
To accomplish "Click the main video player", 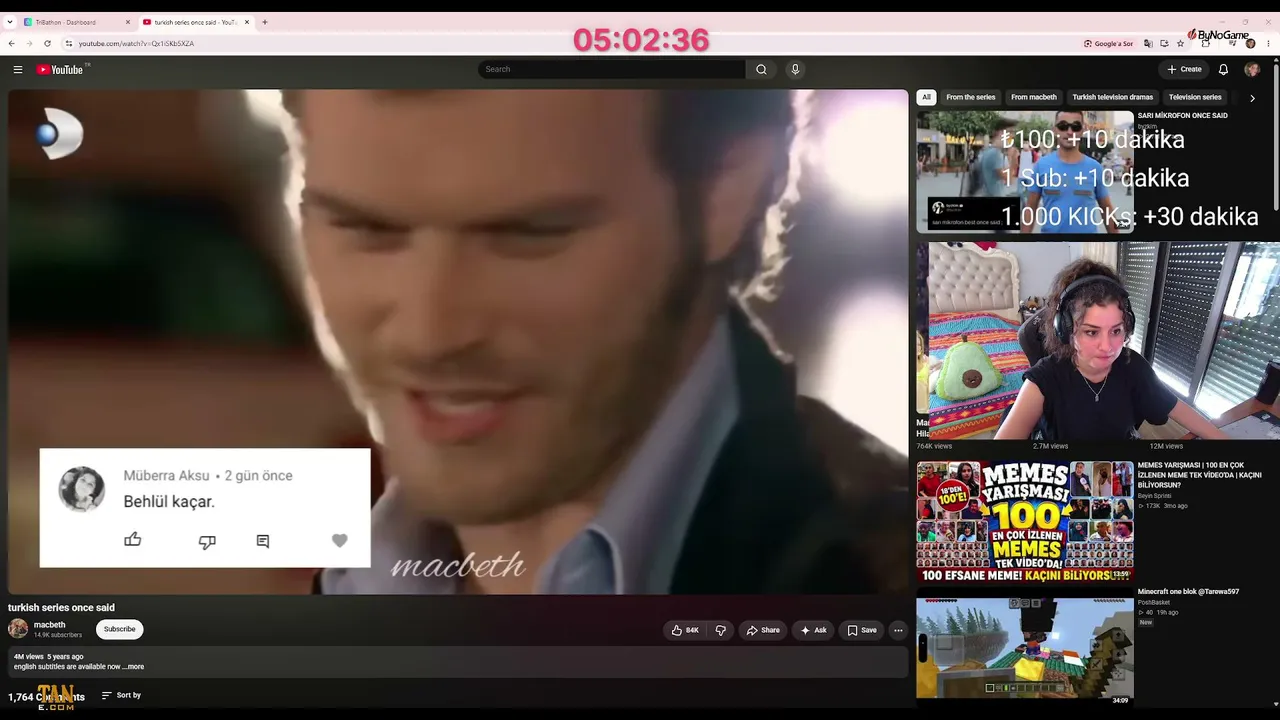I will 458,342.
